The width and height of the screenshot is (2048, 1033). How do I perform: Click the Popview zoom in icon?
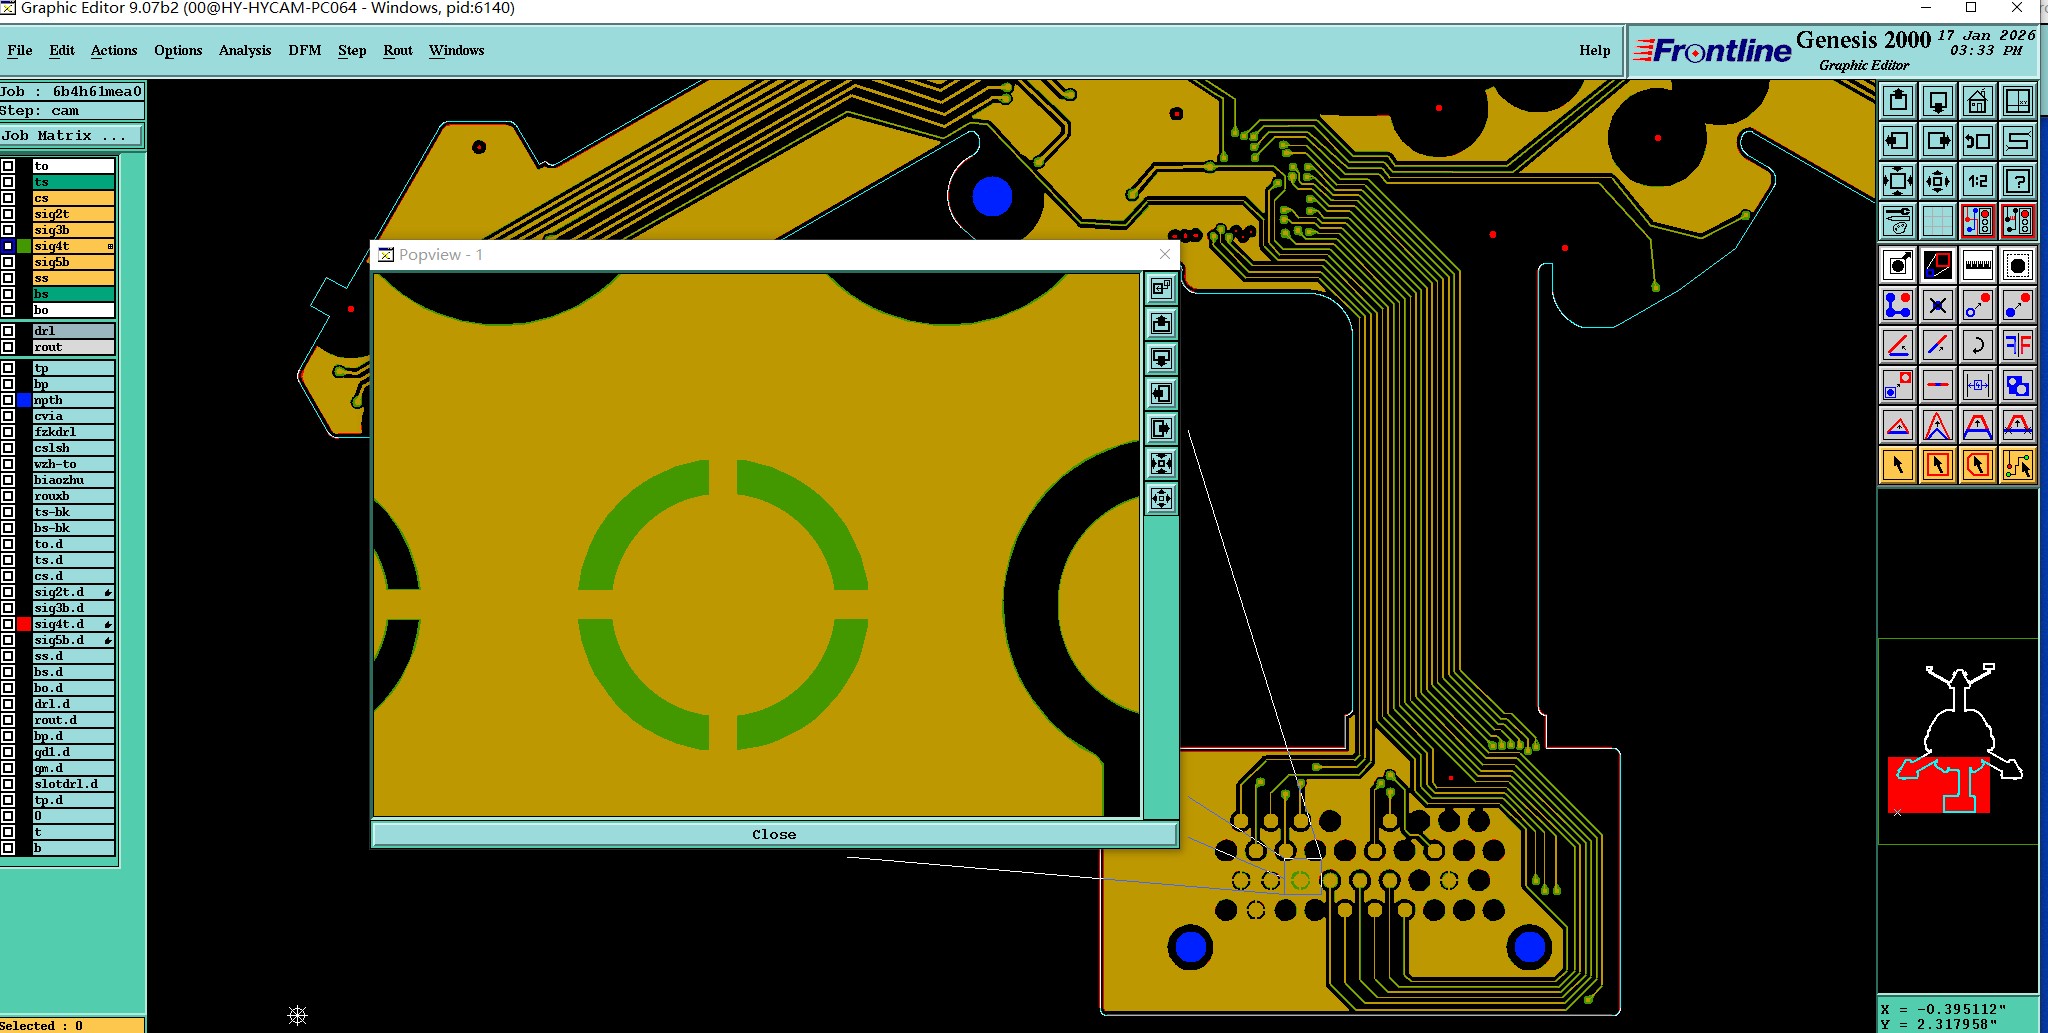coord(1161,463)
